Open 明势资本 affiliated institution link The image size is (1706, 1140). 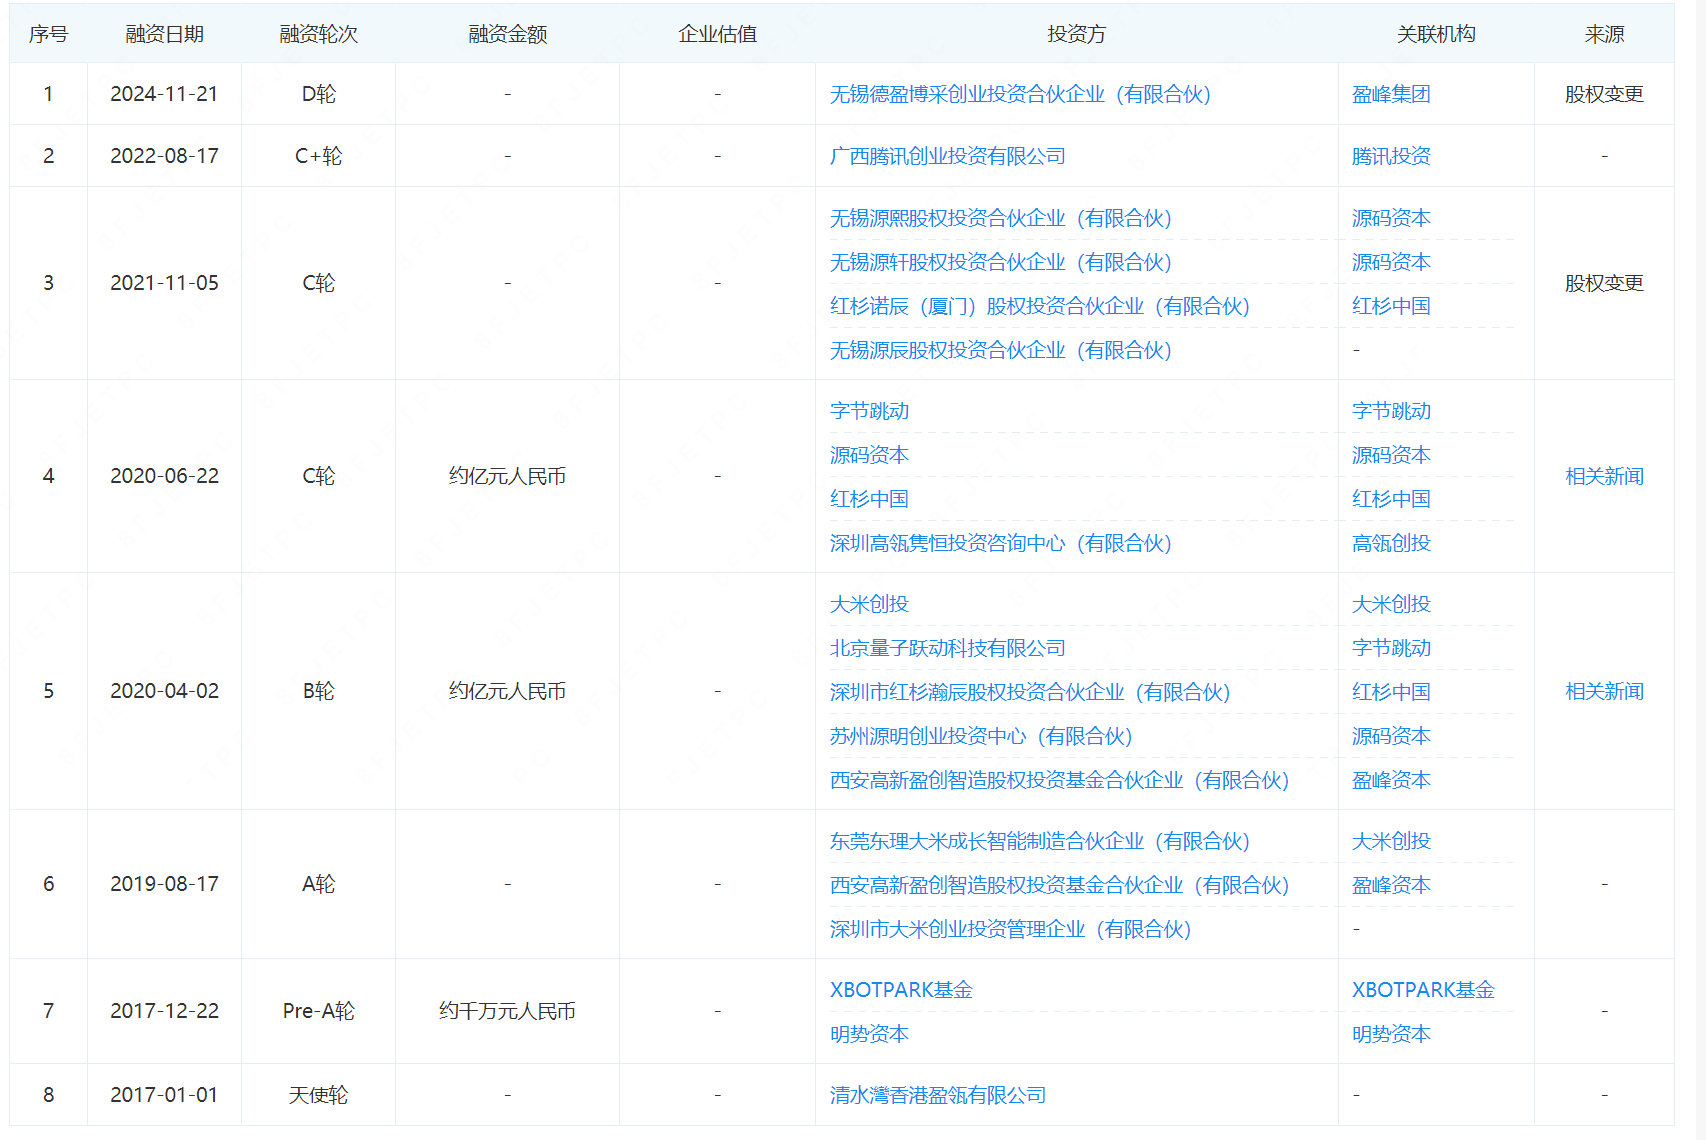click(1391, 1034)
